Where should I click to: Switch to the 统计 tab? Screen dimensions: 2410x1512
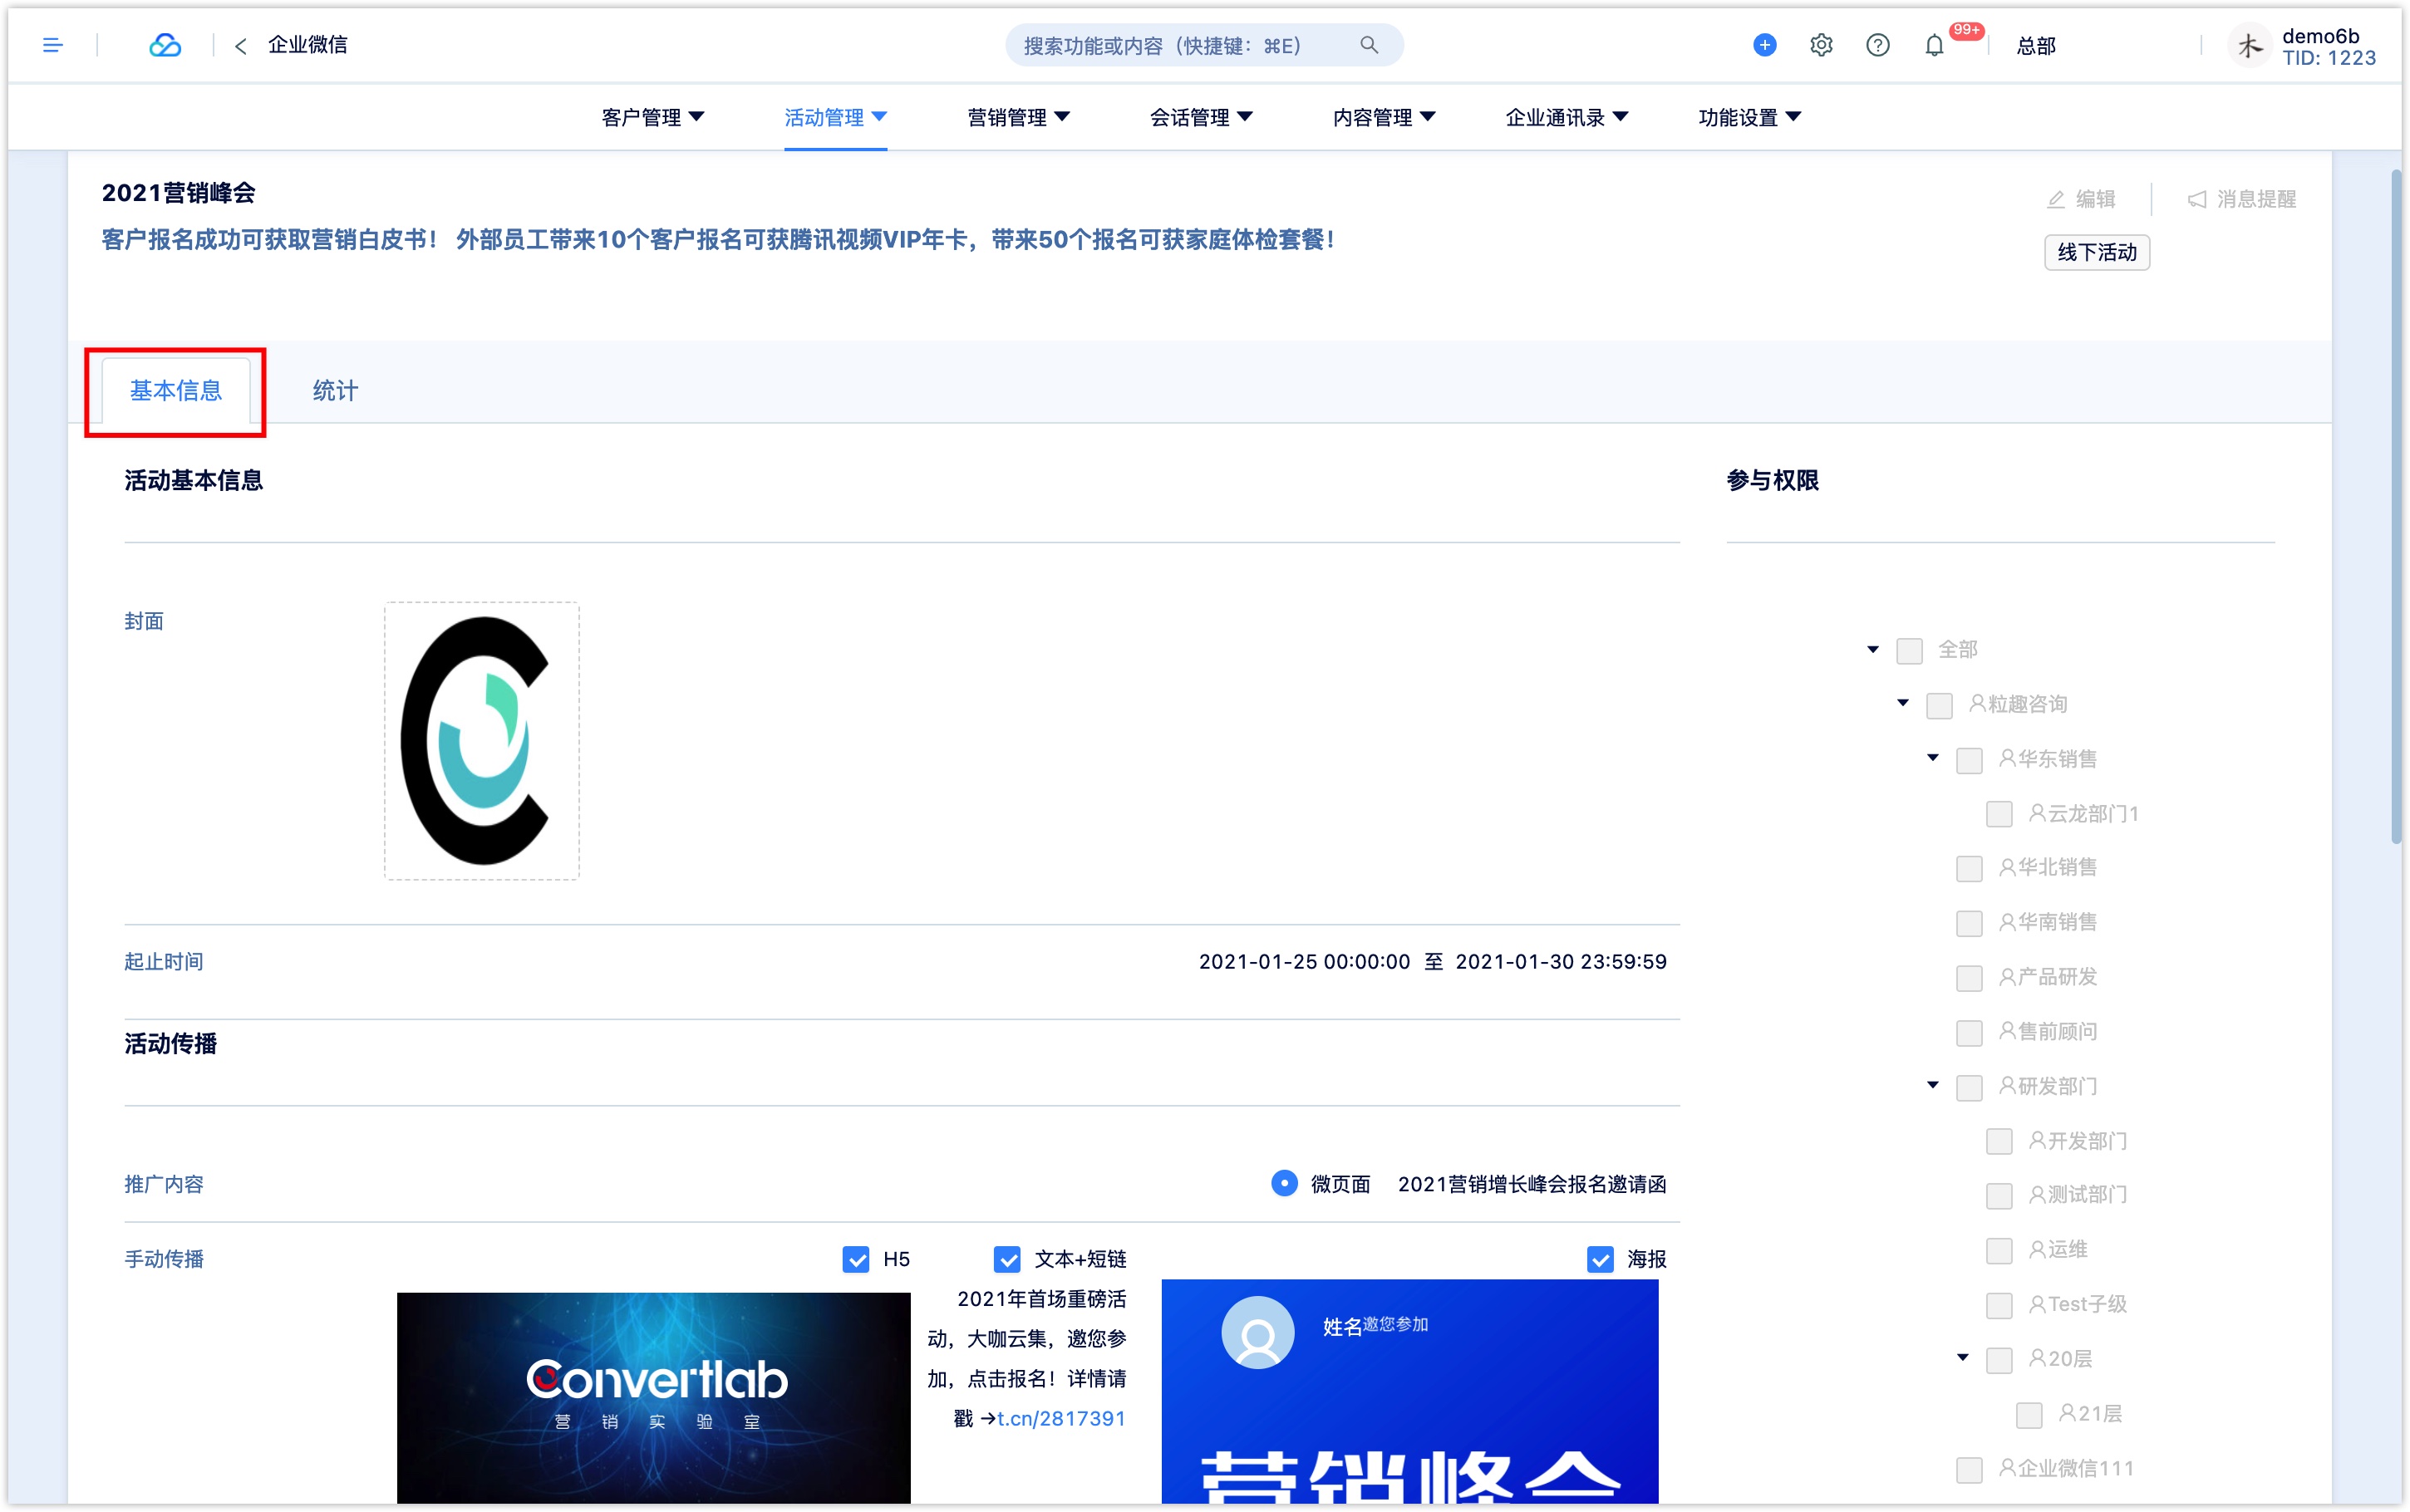[335, 391]
